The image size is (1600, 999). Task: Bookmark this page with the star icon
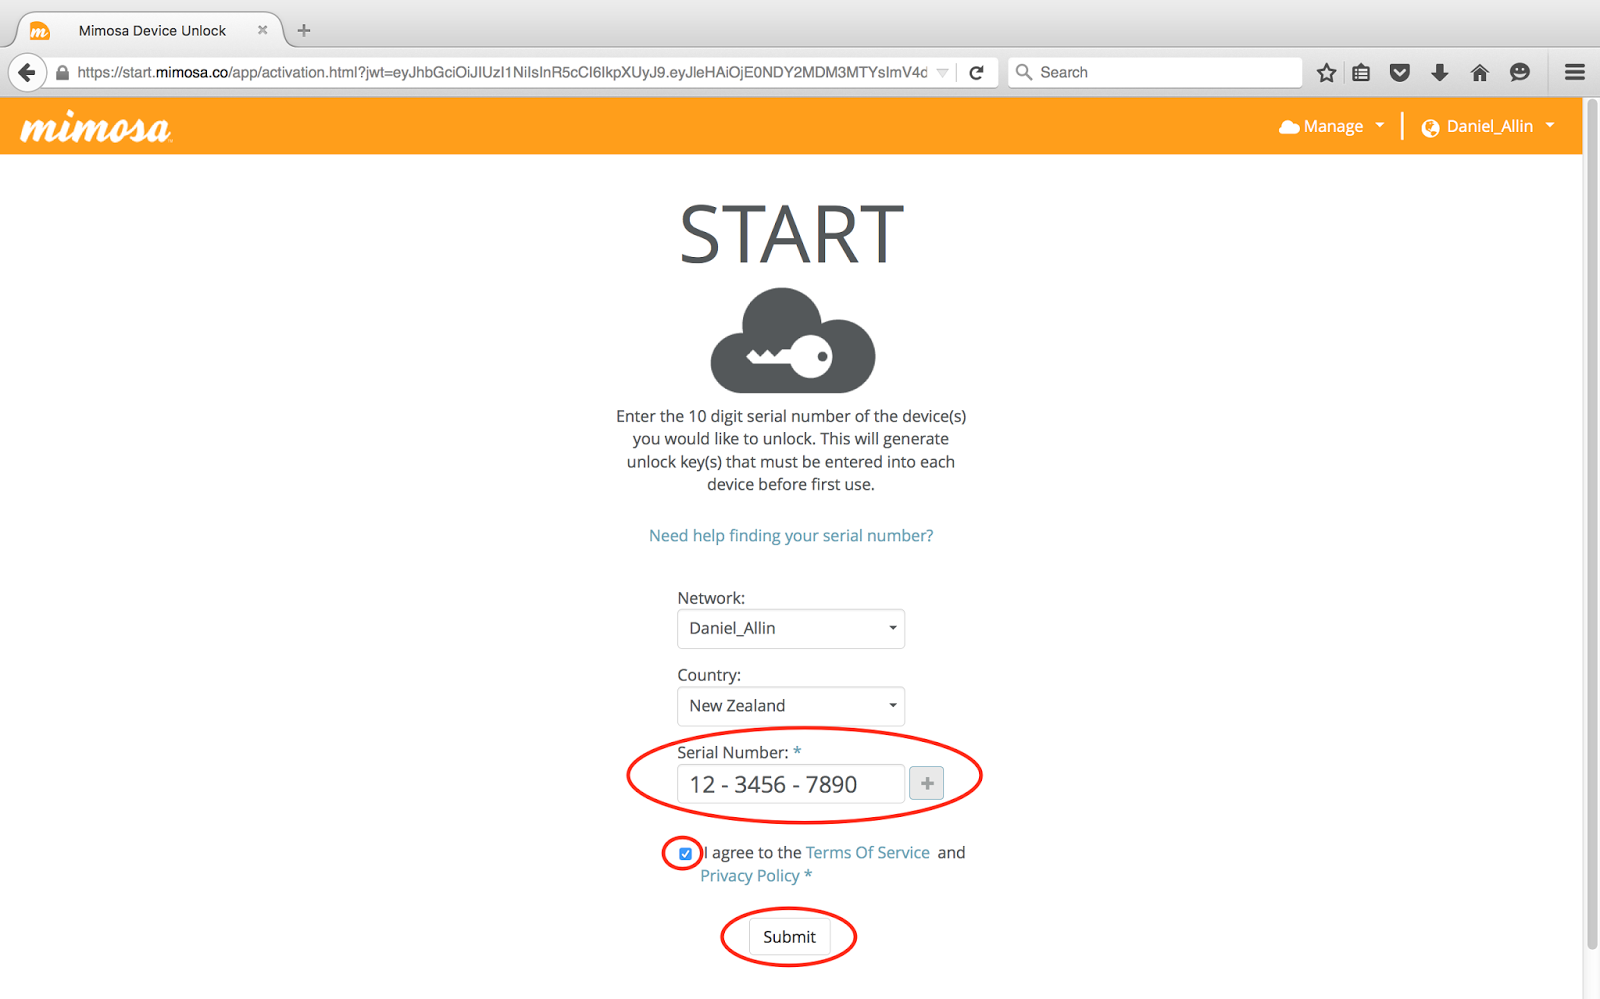[x=1326, y=72]
